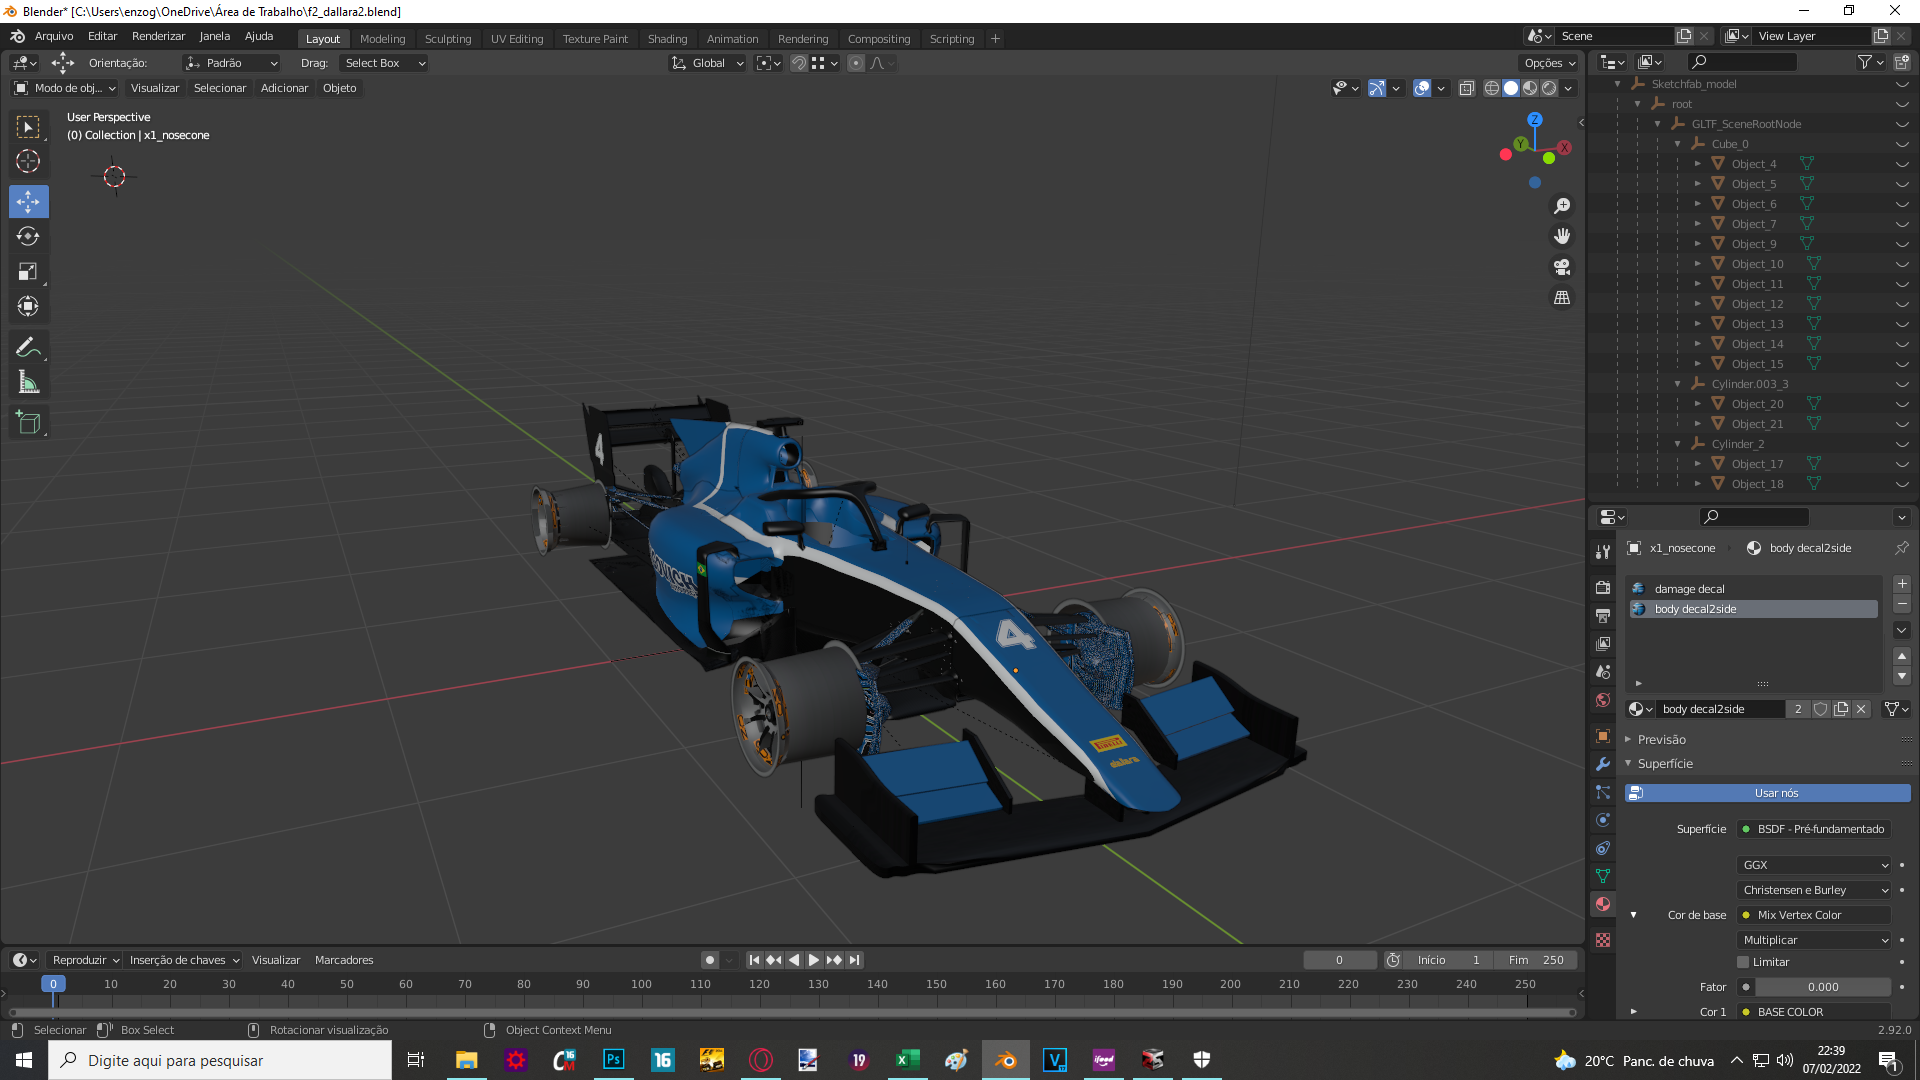Open Texture properties checker icon
The image size is (1920, 1080).
[x=1603, y=940]
